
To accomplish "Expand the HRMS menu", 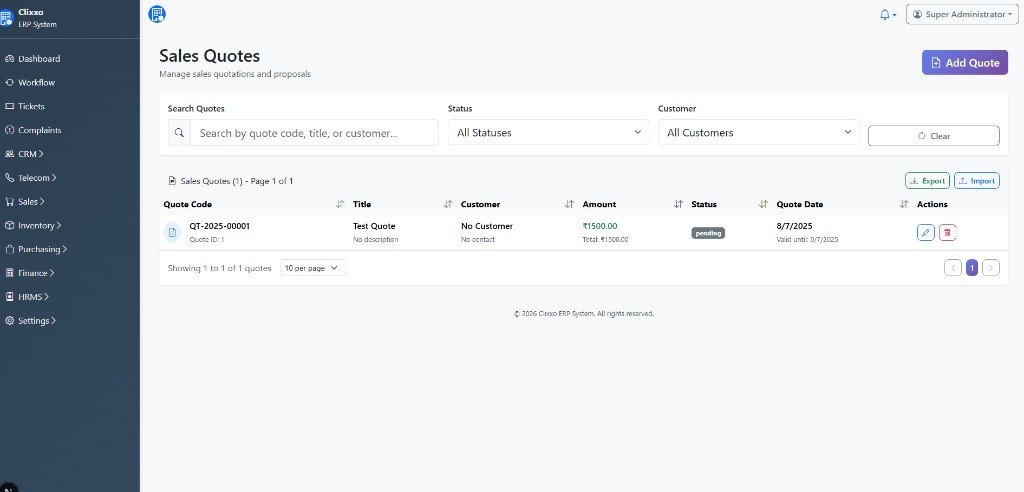I will point(27,297).
